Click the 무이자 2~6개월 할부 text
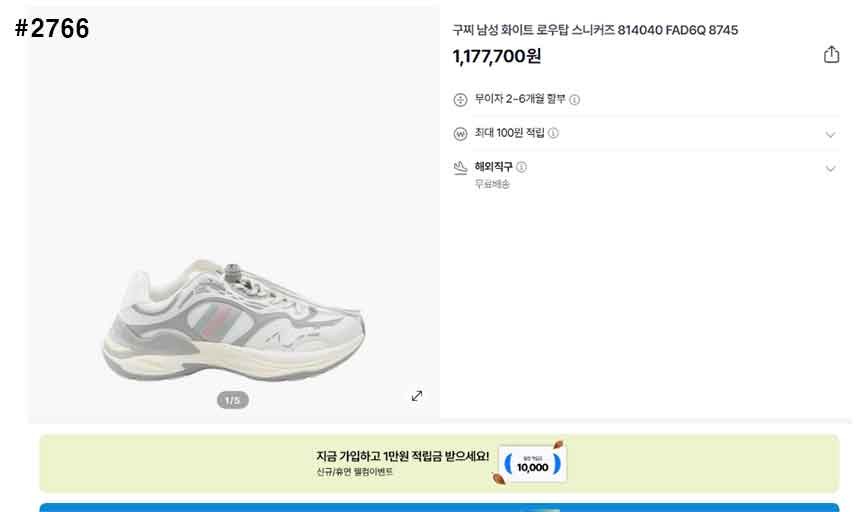860x512 pixels. click(519, 99)
